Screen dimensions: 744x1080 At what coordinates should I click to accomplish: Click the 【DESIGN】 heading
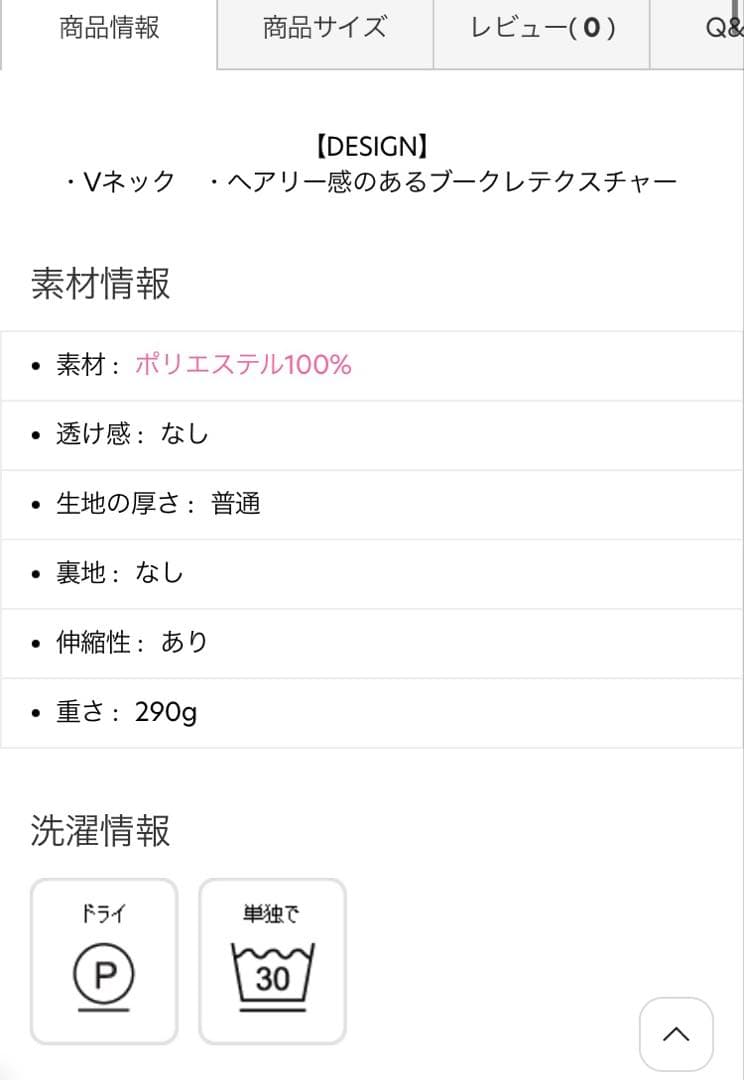click(372, 147)
